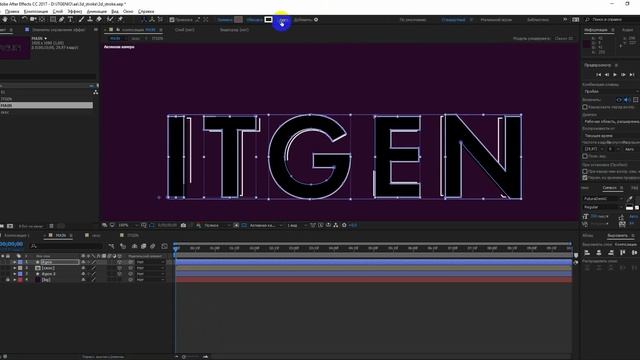Screen dimensions: 640x360
Task: Switch to the MAIN timeline tab
Action: click(60, 236)
